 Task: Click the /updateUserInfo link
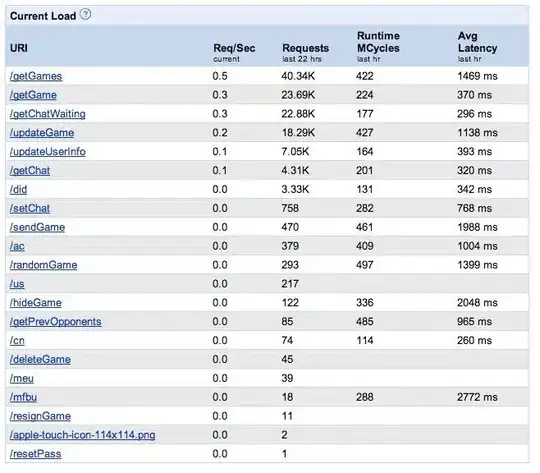[x=48, y=152]
